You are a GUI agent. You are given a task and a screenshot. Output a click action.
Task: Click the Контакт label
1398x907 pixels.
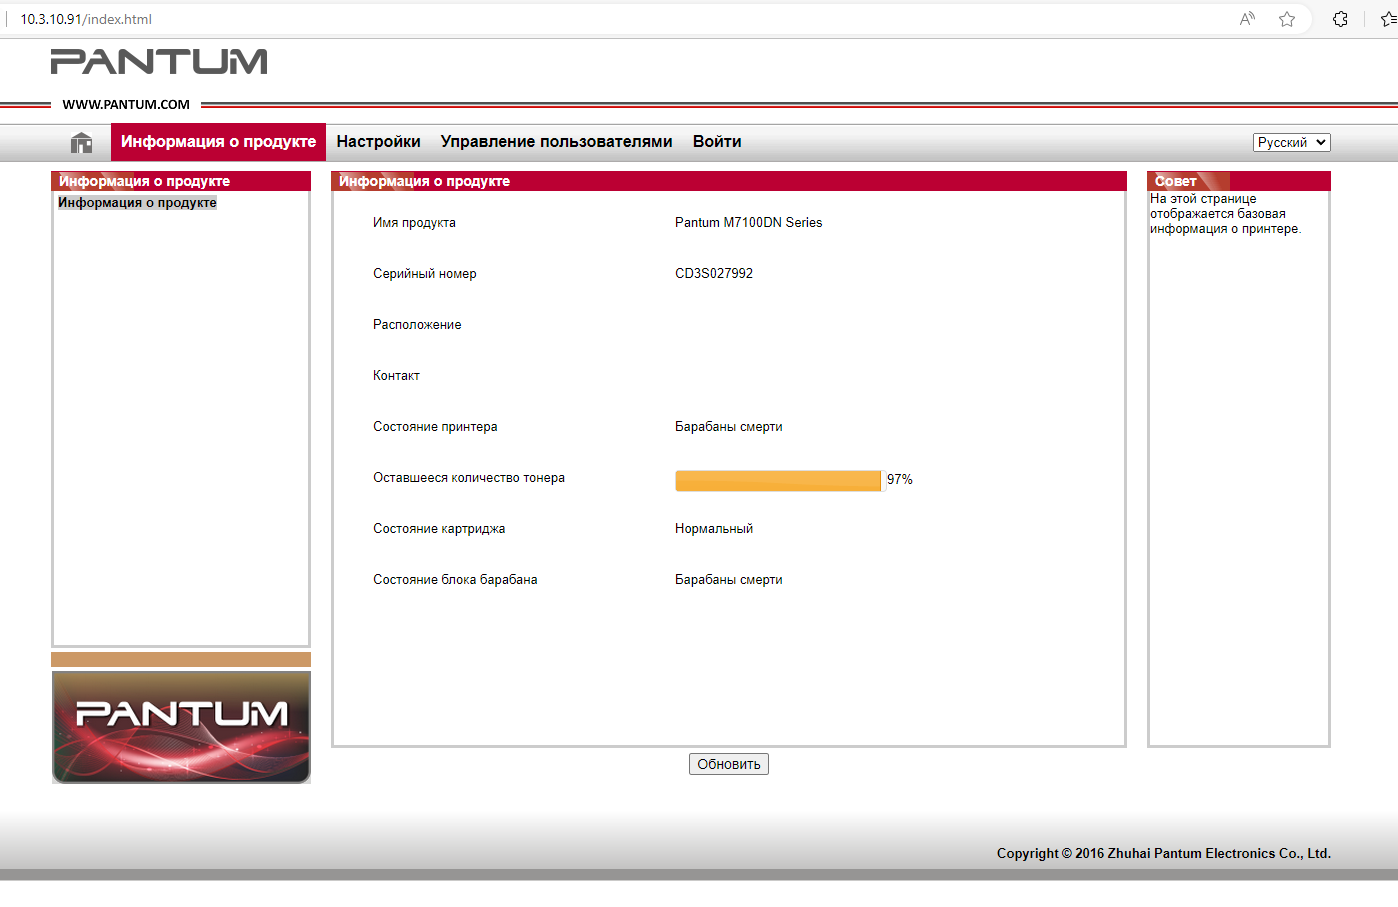(x=396, y=376)
